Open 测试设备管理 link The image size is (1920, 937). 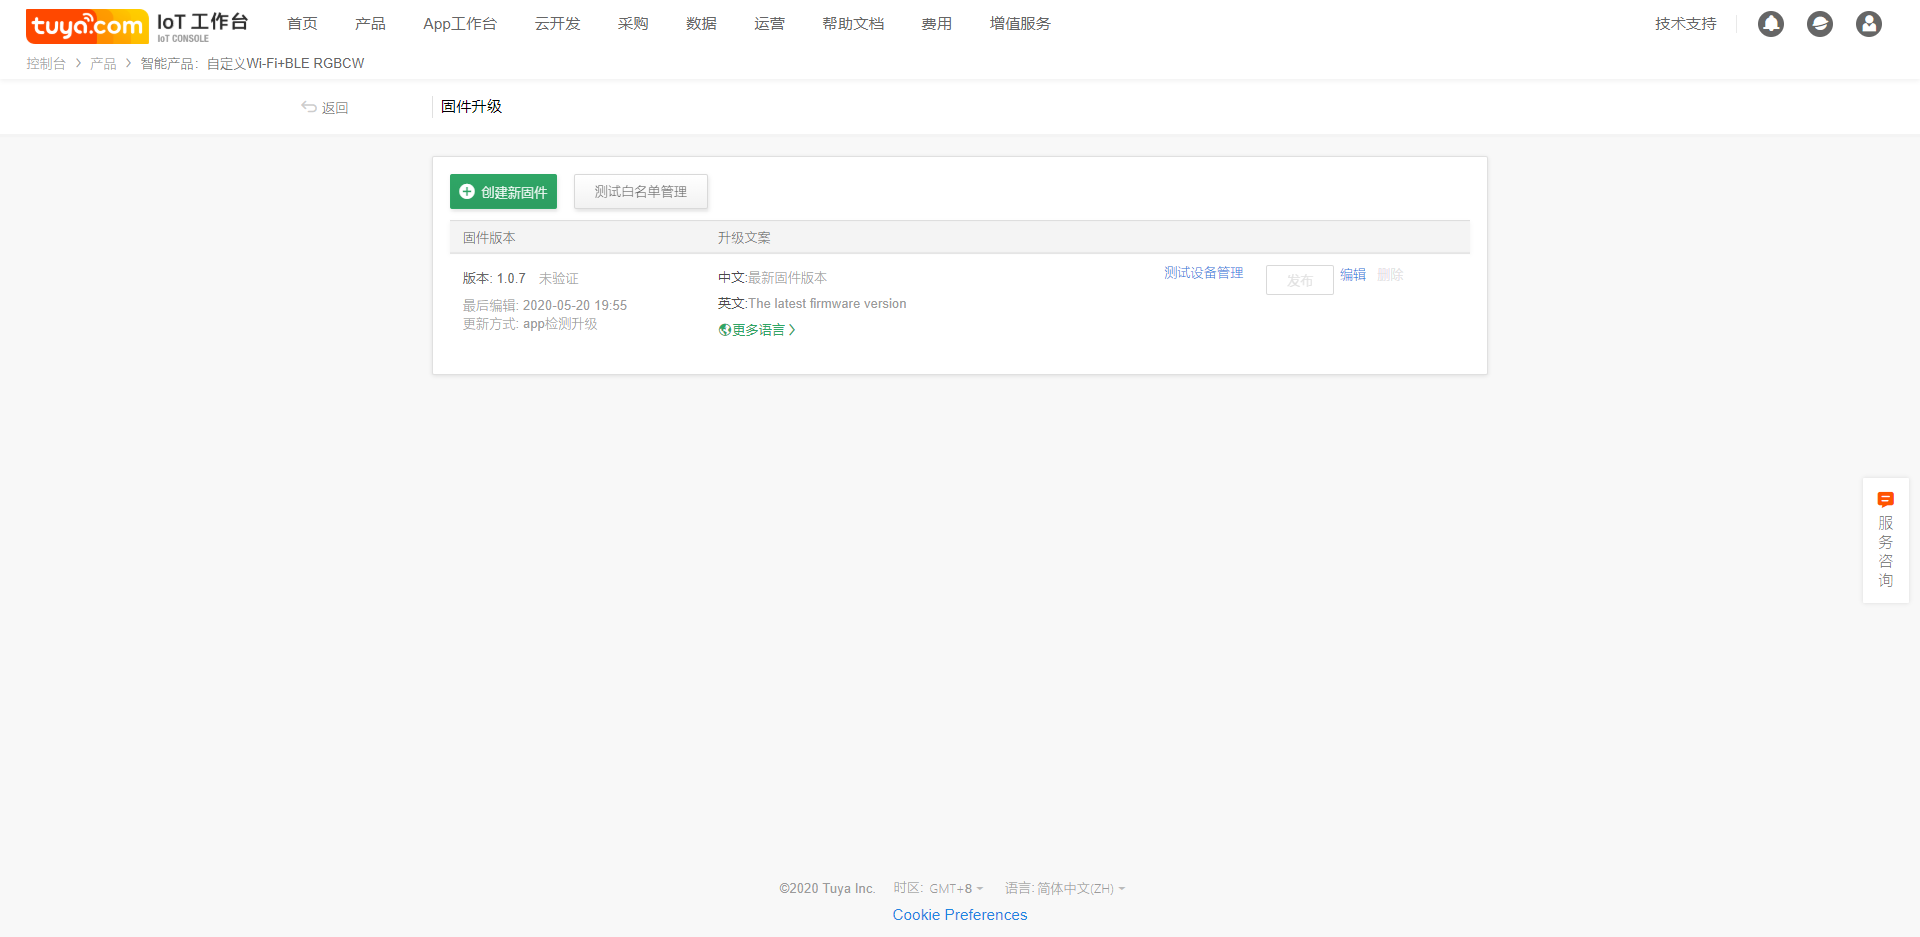(x=1203, y=273)
